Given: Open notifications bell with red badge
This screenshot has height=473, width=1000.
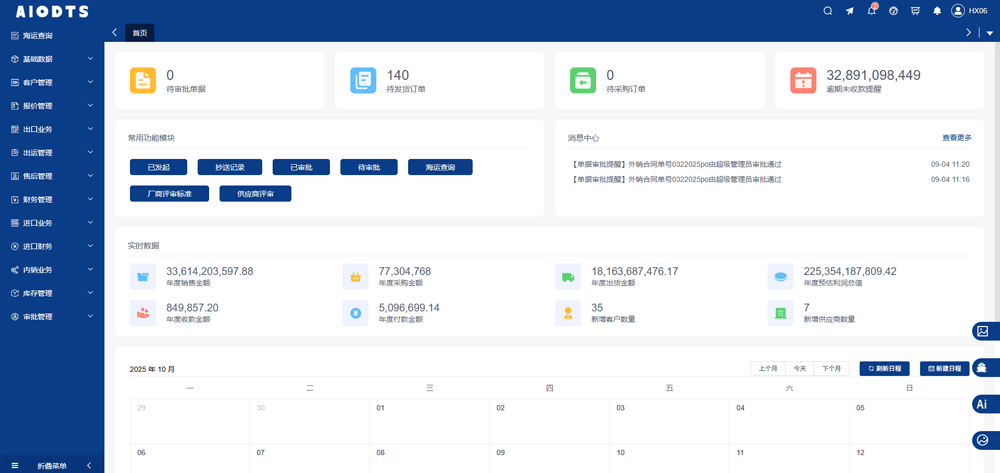Looking at the screenshot, I should point(871,11).
